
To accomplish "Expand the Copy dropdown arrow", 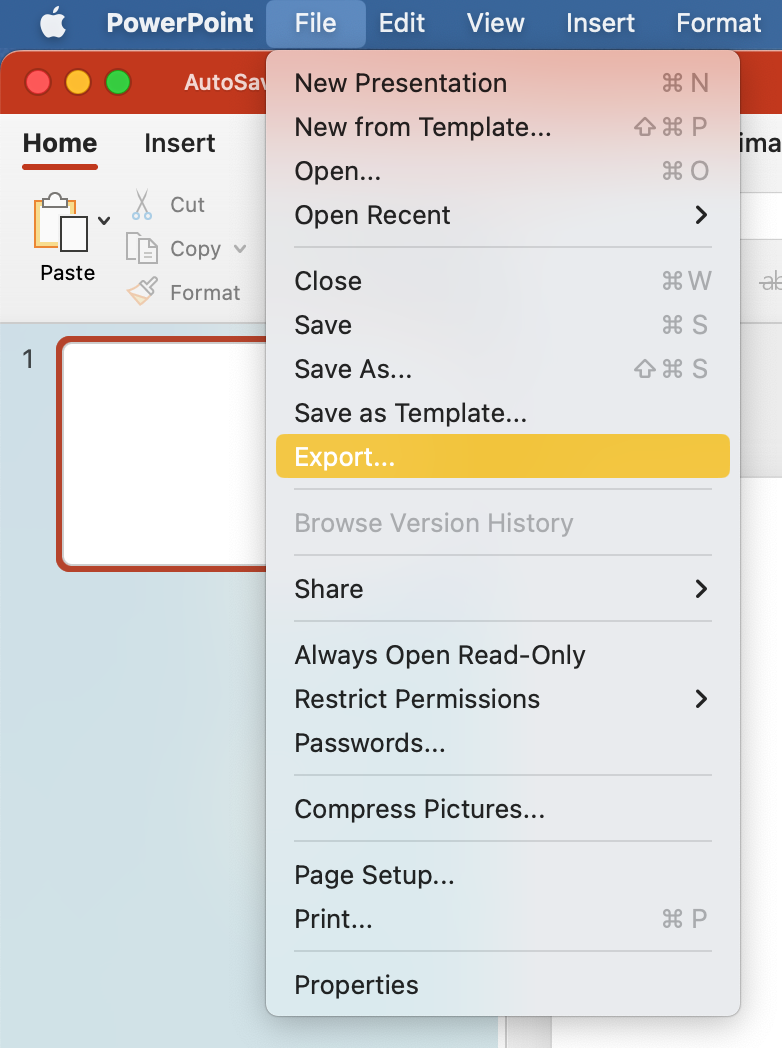I will [x=240, y=249].
